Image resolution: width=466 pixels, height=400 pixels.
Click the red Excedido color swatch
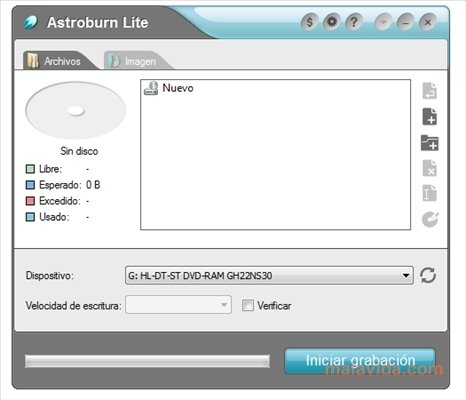click(x=30, y=201)
